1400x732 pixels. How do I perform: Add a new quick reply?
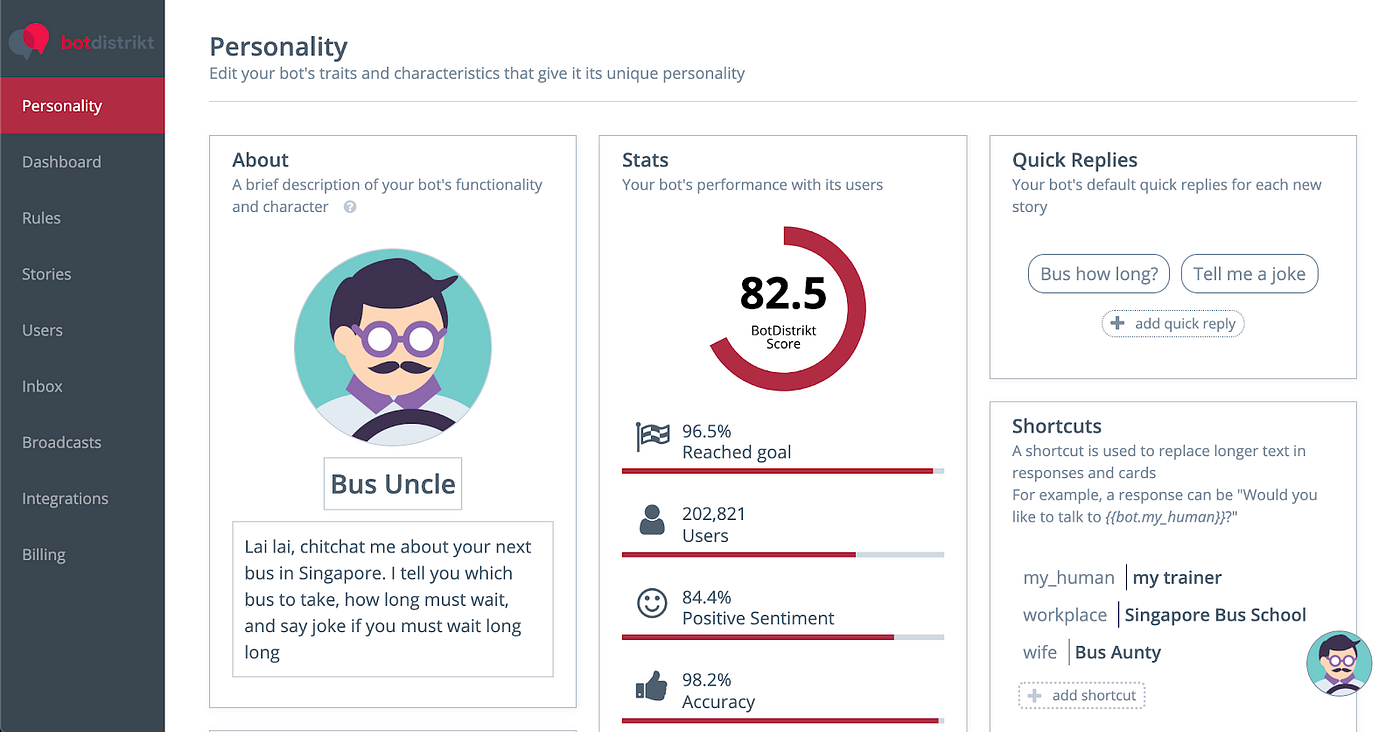point(1173,323)
